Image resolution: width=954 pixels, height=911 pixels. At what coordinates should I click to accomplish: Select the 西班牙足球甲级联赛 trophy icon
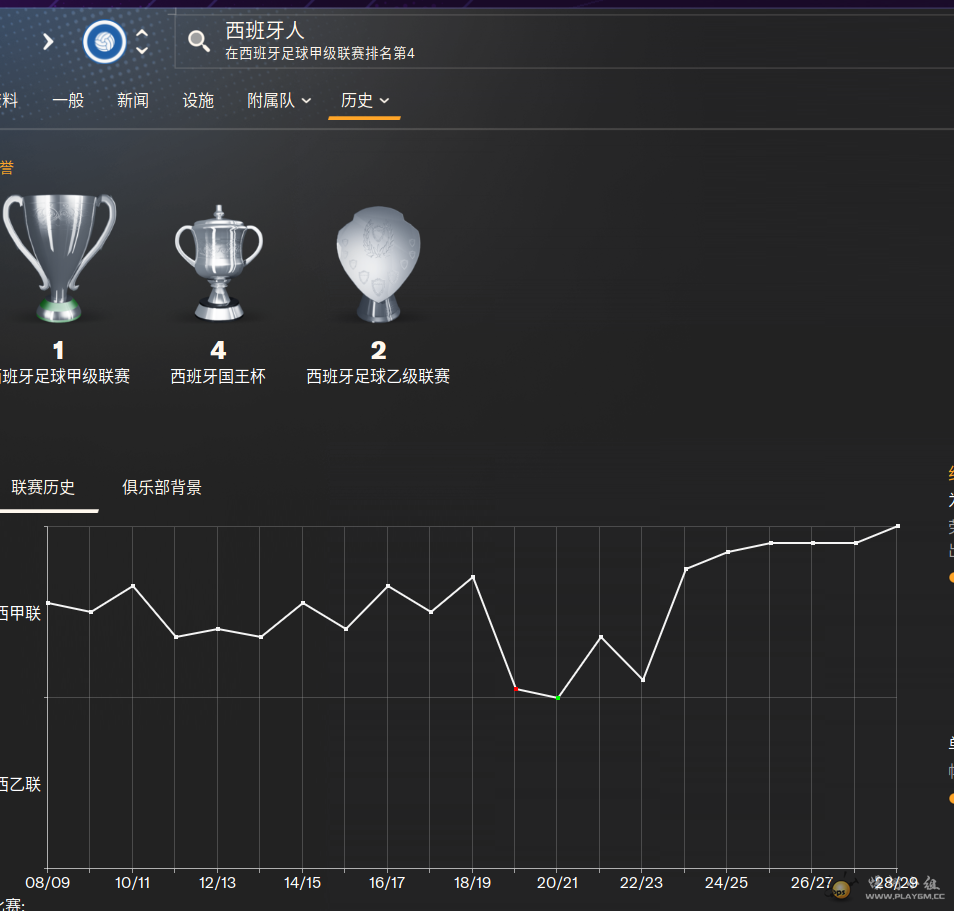tap(59, 258)
